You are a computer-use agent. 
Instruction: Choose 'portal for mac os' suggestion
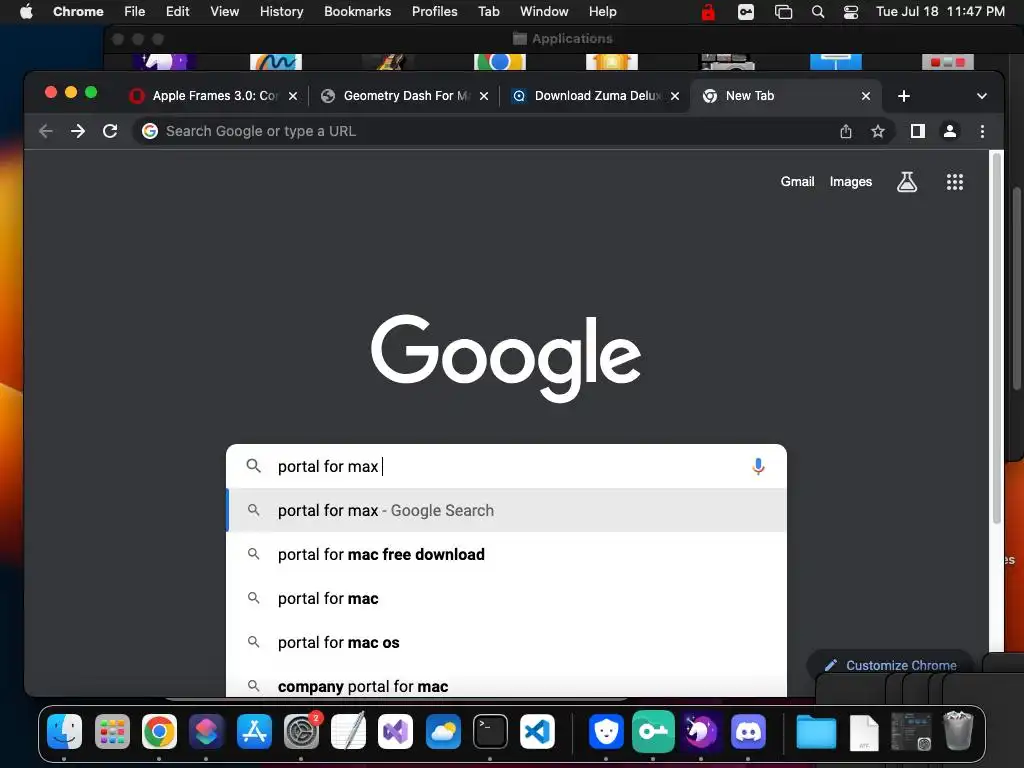click(506, 643)
